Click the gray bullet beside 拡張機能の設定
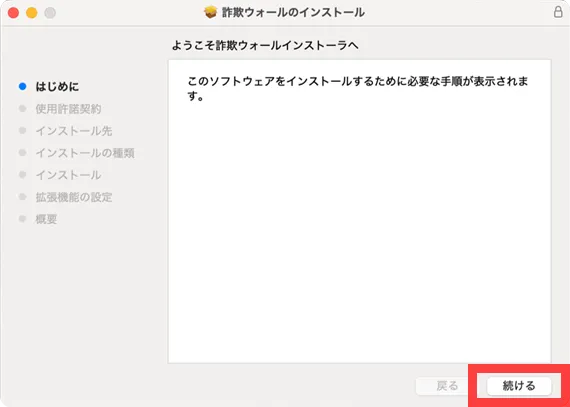This screenshot has height=407, width=570. pyautogui.click(x=23, y=197)
